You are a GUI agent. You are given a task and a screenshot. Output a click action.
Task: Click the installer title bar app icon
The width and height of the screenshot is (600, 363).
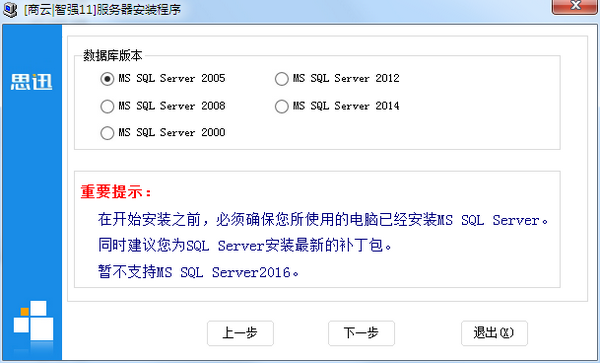(10, 10)
